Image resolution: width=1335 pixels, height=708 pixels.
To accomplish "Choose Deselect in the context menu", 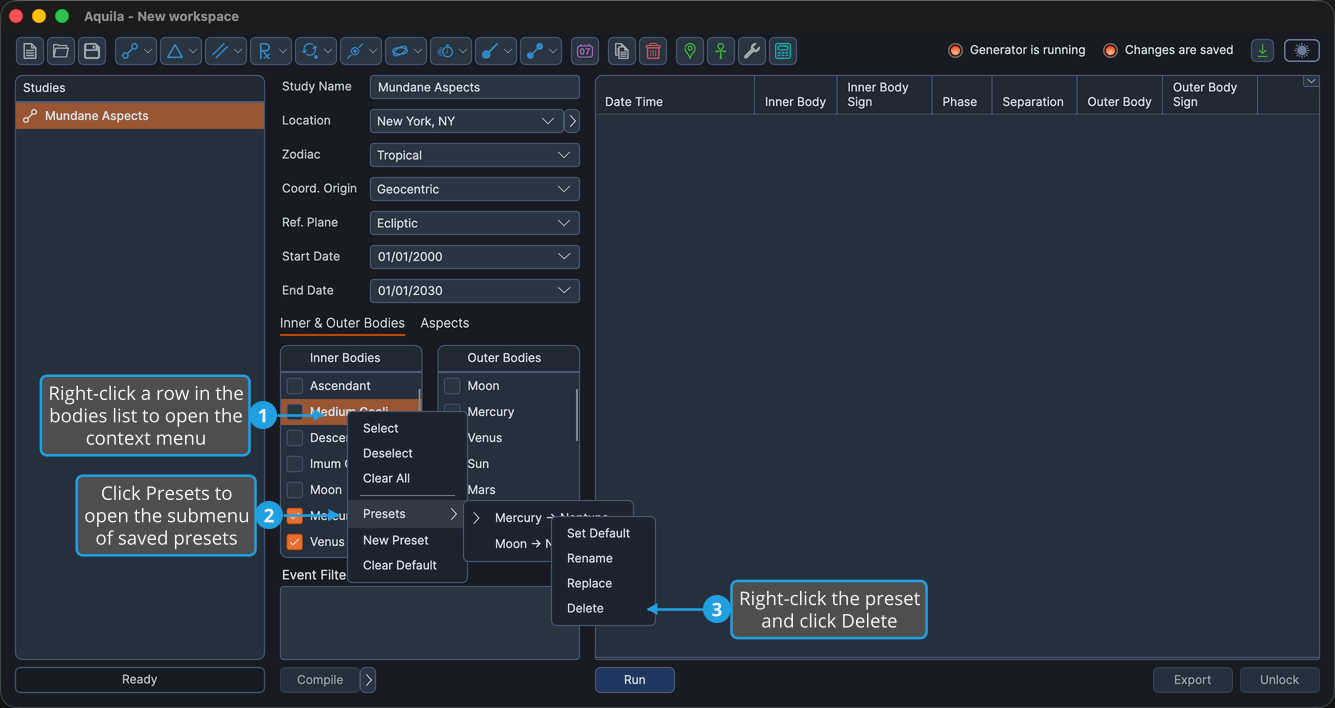I will (407, 453).
